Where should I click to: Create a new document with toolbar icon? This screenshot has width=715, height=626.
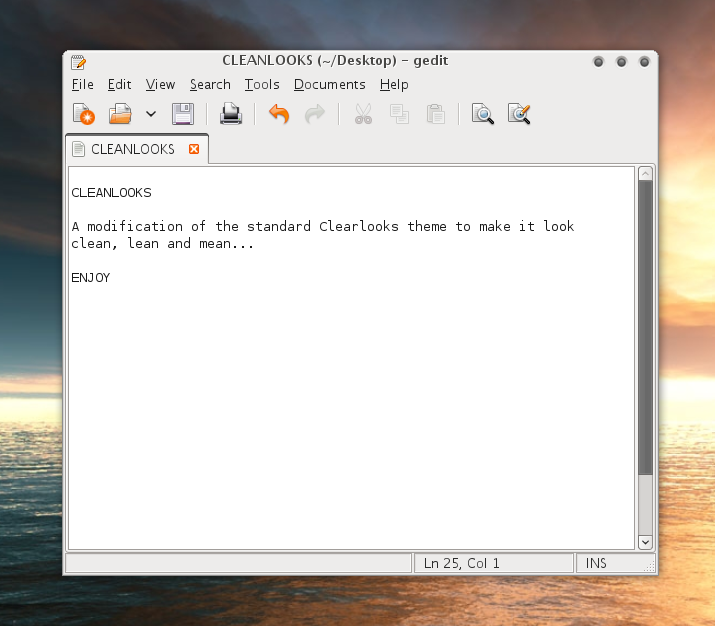pos(83,114)
